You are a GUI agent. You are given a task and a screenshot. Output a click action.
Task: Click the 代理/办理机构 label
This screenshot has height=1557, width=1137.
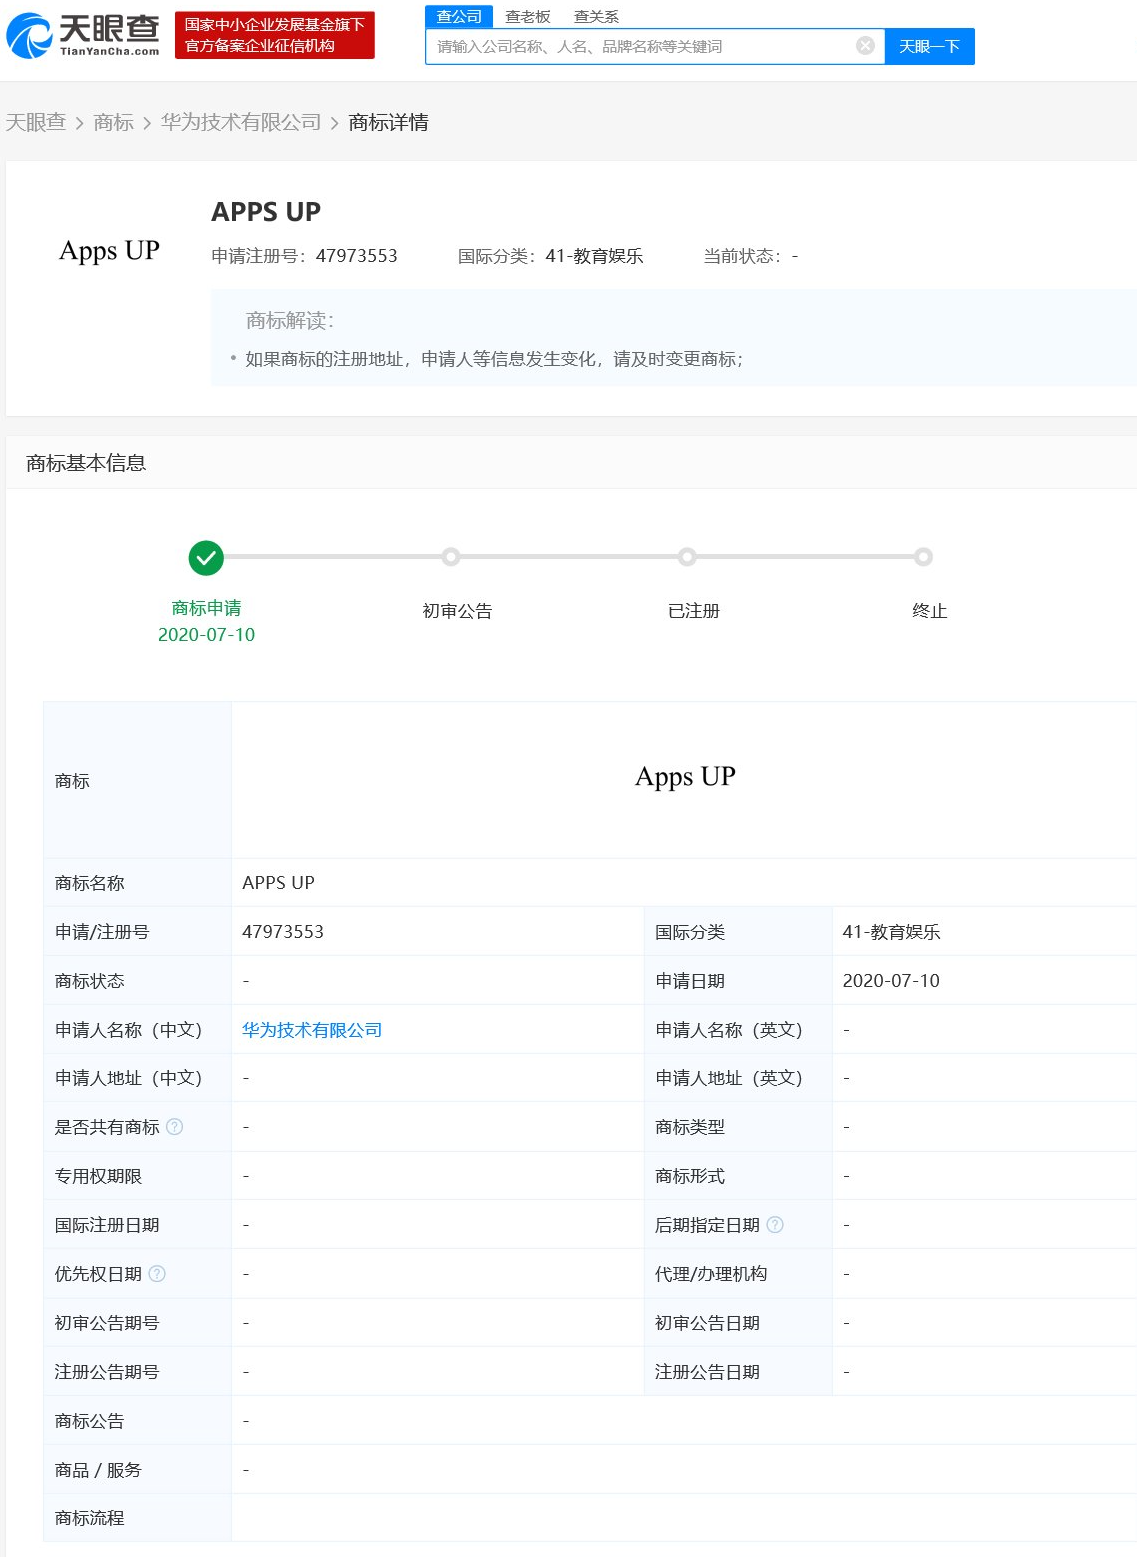(x=711, y=1274)
